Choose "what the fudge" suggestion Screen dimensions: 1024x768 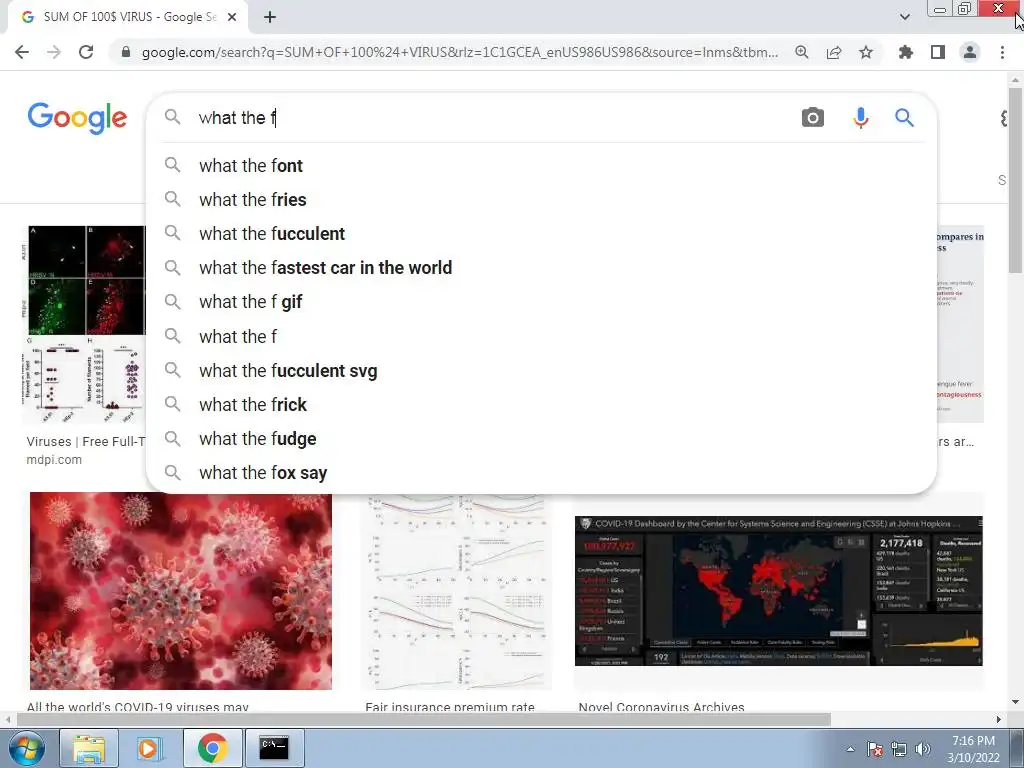pyautogui.click(x=541, y=438)
